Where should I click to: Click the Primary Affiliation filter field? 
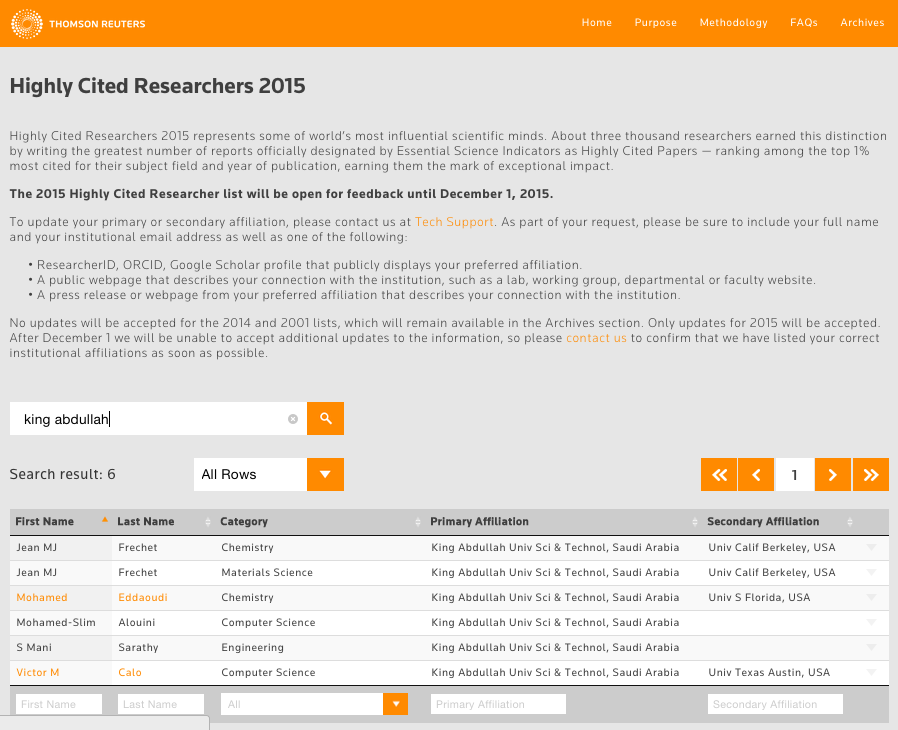(x=498, y=704)
